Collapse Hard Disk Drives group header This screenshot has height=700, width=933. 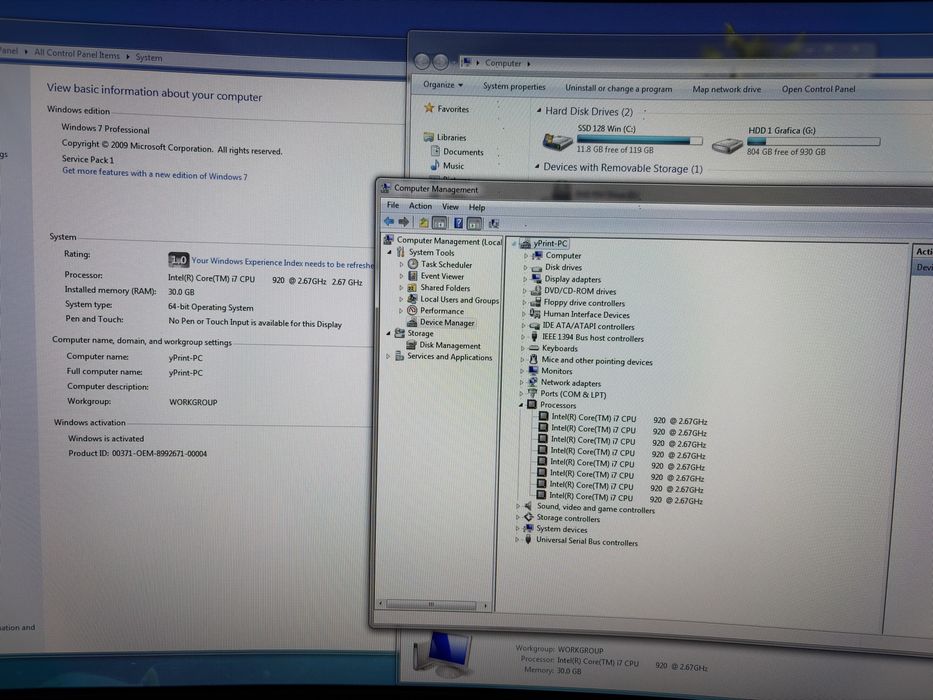538,111
